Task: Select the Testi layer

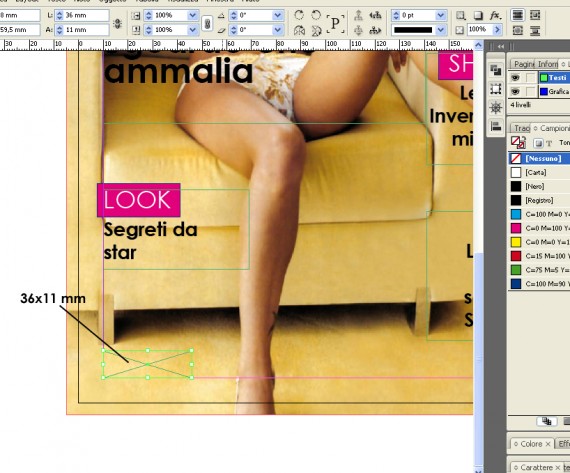Action: (554, 78)
